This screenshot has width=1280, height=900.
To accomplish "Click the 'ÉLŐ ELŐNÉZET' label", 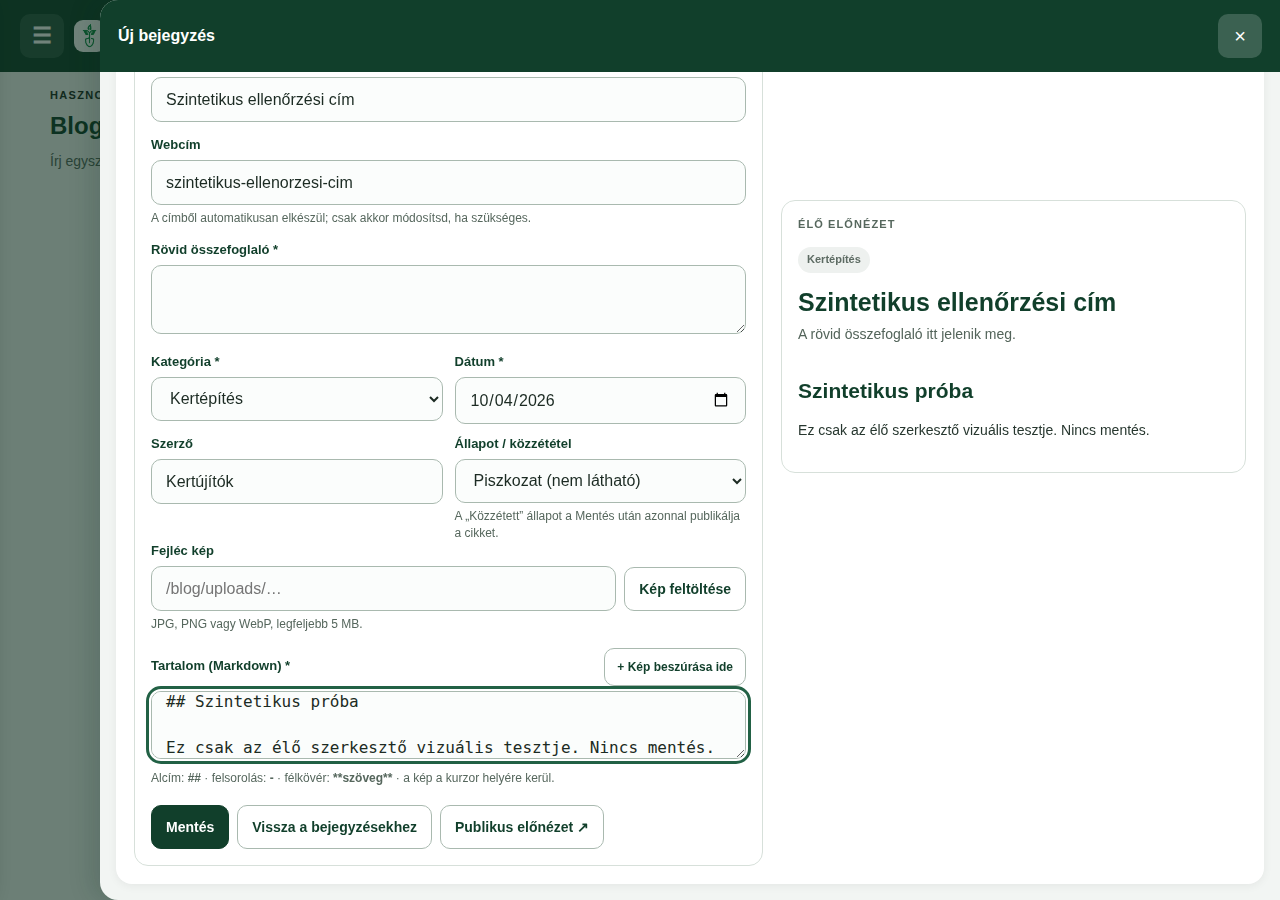I will pos(846,224).
